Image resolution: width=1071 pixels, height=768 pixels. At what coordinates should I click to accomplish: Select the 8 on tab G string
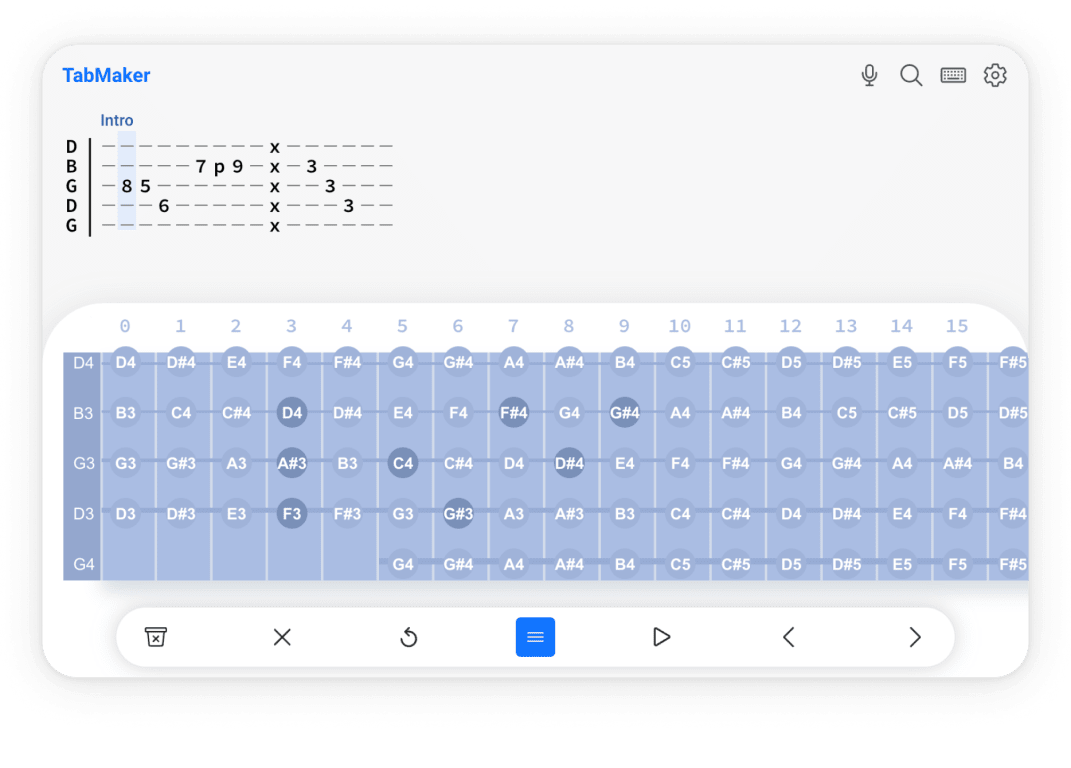[126, 186]
